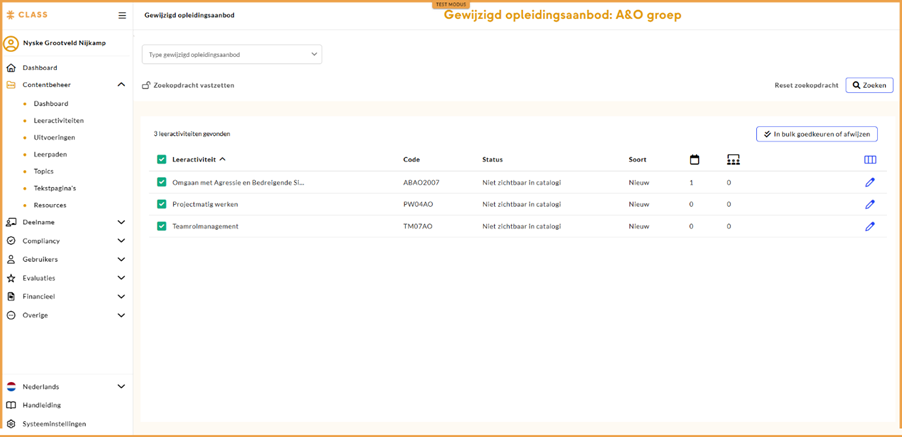
Task: Toggle the select-all Leeractiviteit checkbox
Action: pyautogui.click(x=162, y=160)
